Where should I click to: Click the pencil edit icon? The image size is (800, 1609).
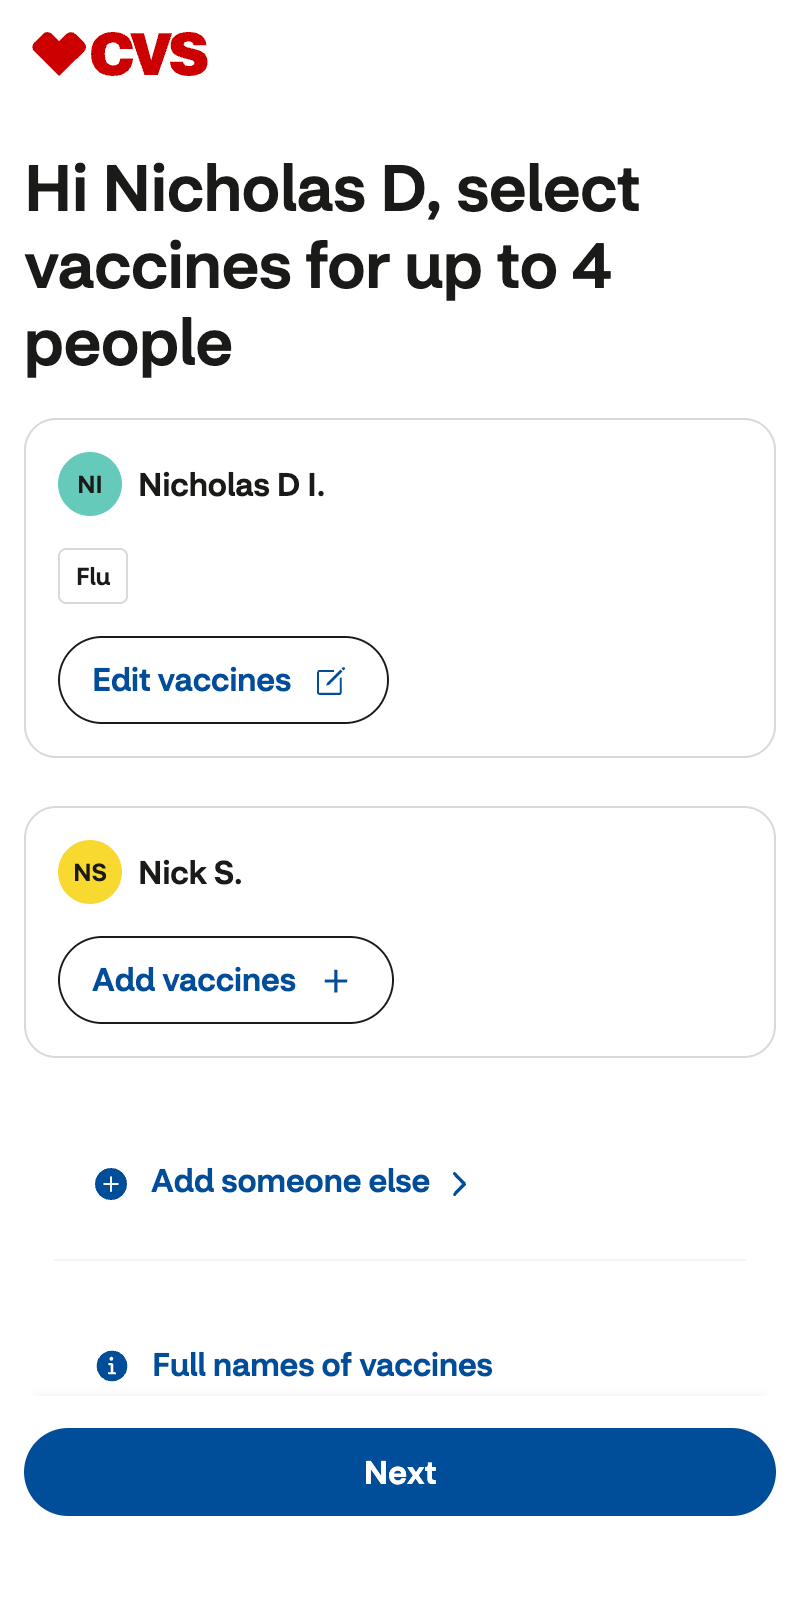(x=330, y=681)
